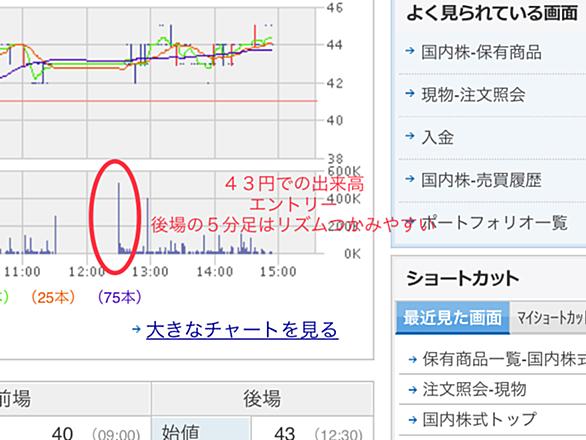Click arrow icon next to 国内株式トップ

tap(413, 420)
